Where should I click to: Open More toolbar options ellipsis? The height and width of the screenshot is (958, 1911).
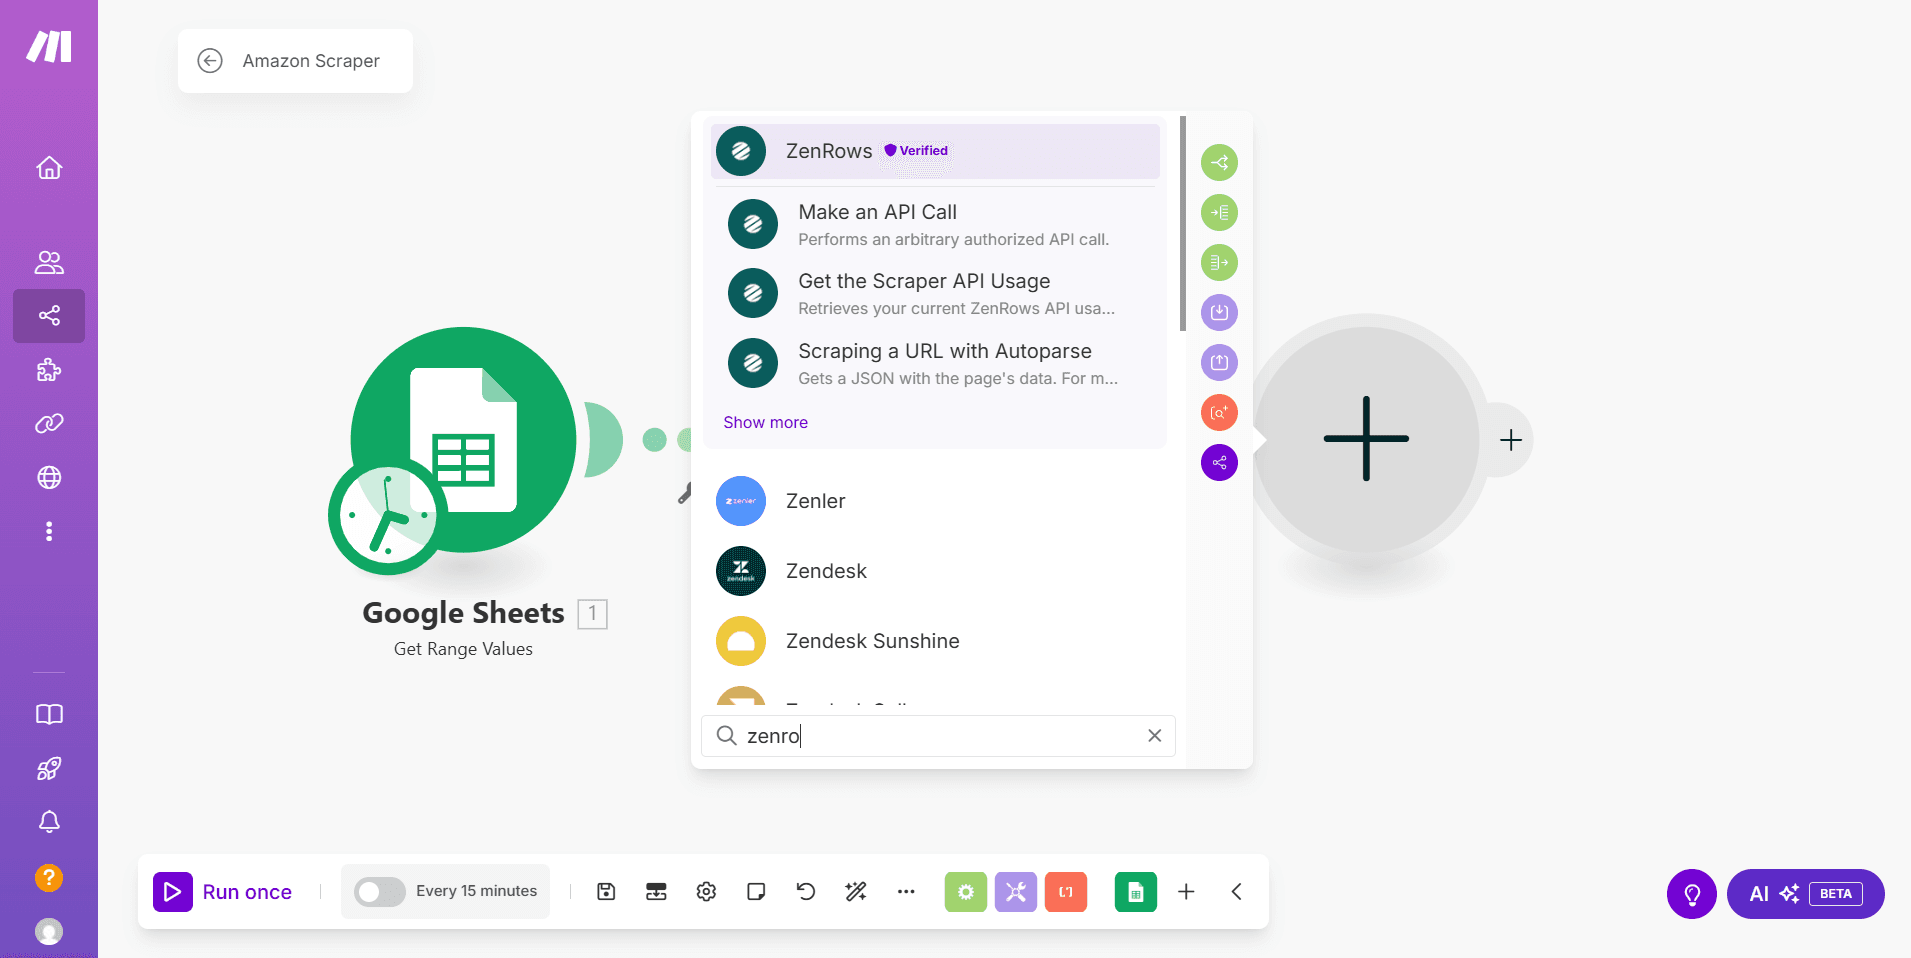[906, 892]
